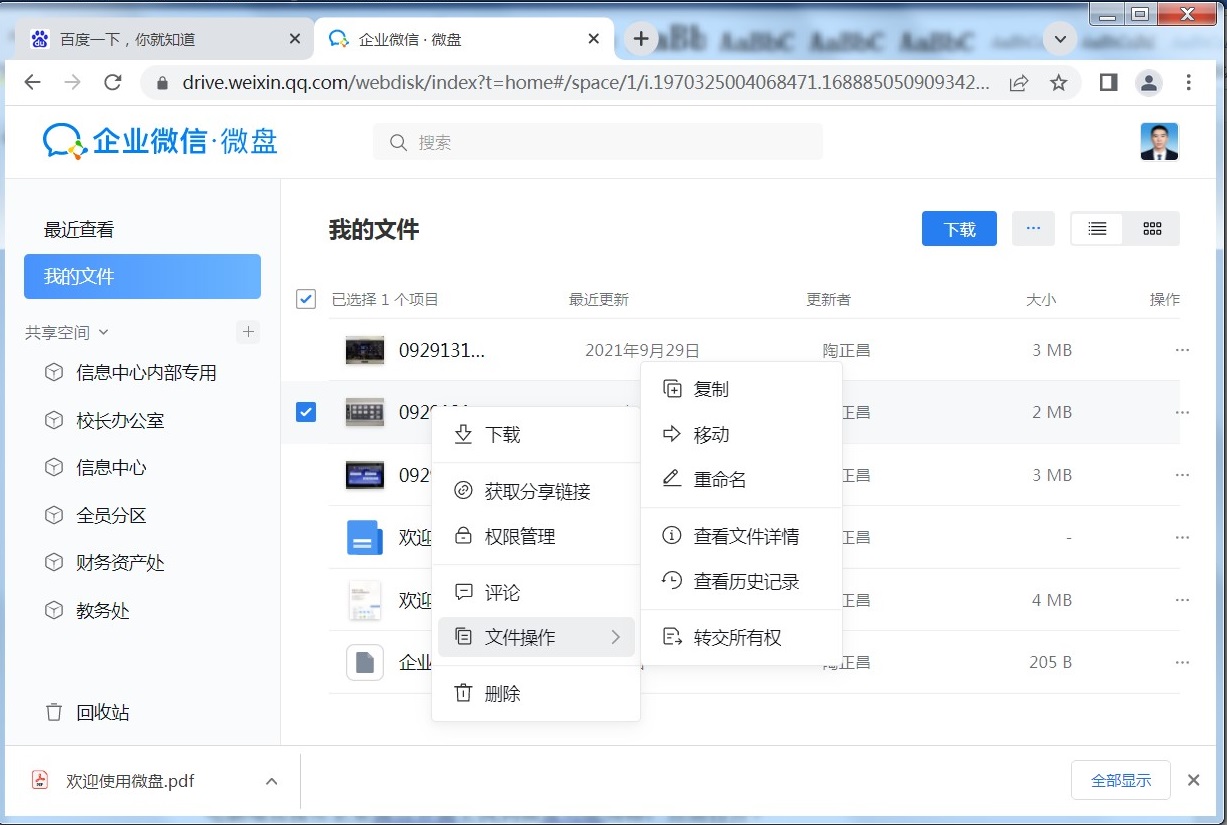The image size is (1227, 825).
Task: Choose 重命名 from the submenu
Action: (x=719, y=480)
